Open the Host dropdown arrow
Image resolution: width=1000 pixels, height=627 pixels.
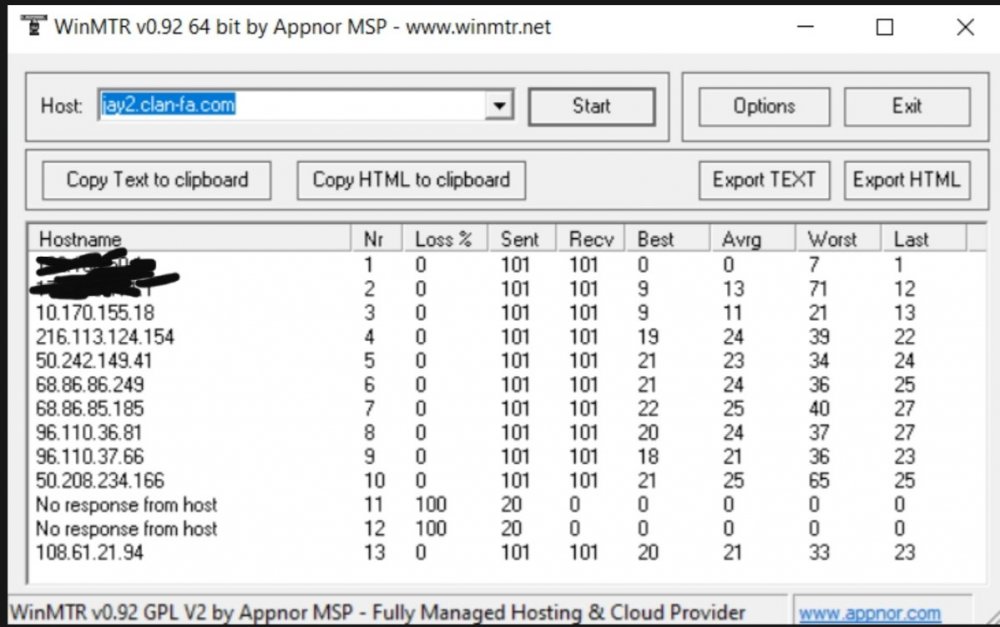click(x=499, y=105)
